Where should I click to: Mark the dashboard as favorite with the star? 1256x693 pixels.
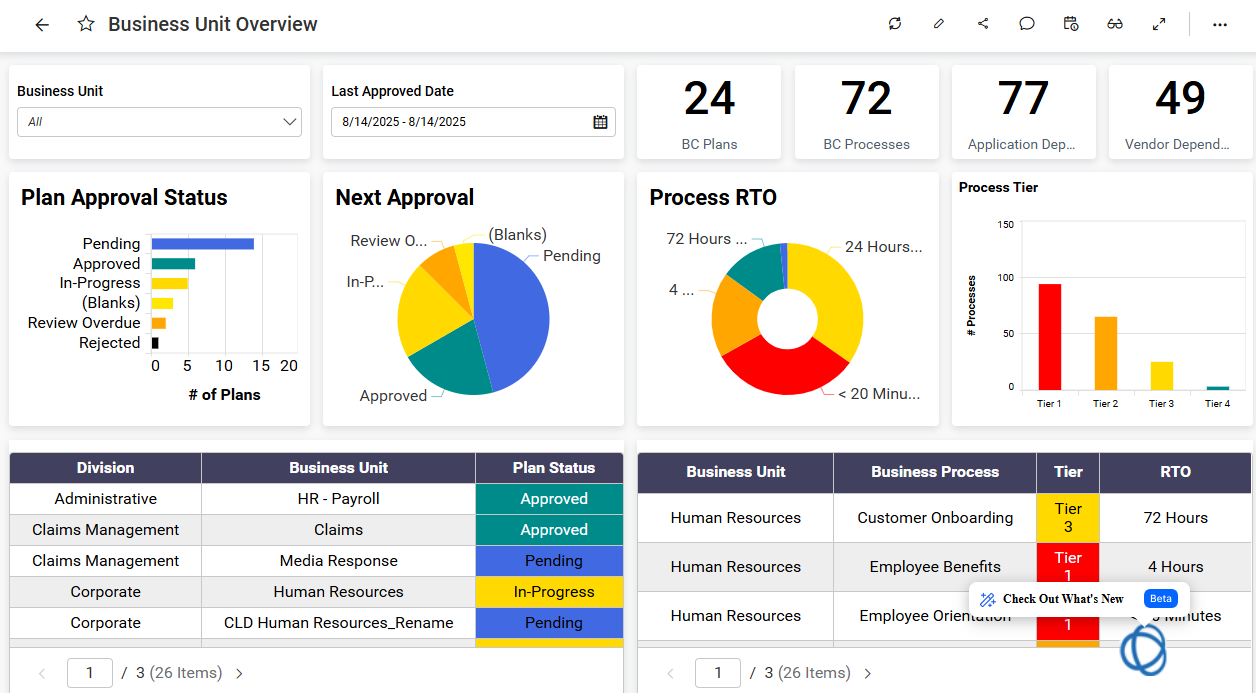86,25
